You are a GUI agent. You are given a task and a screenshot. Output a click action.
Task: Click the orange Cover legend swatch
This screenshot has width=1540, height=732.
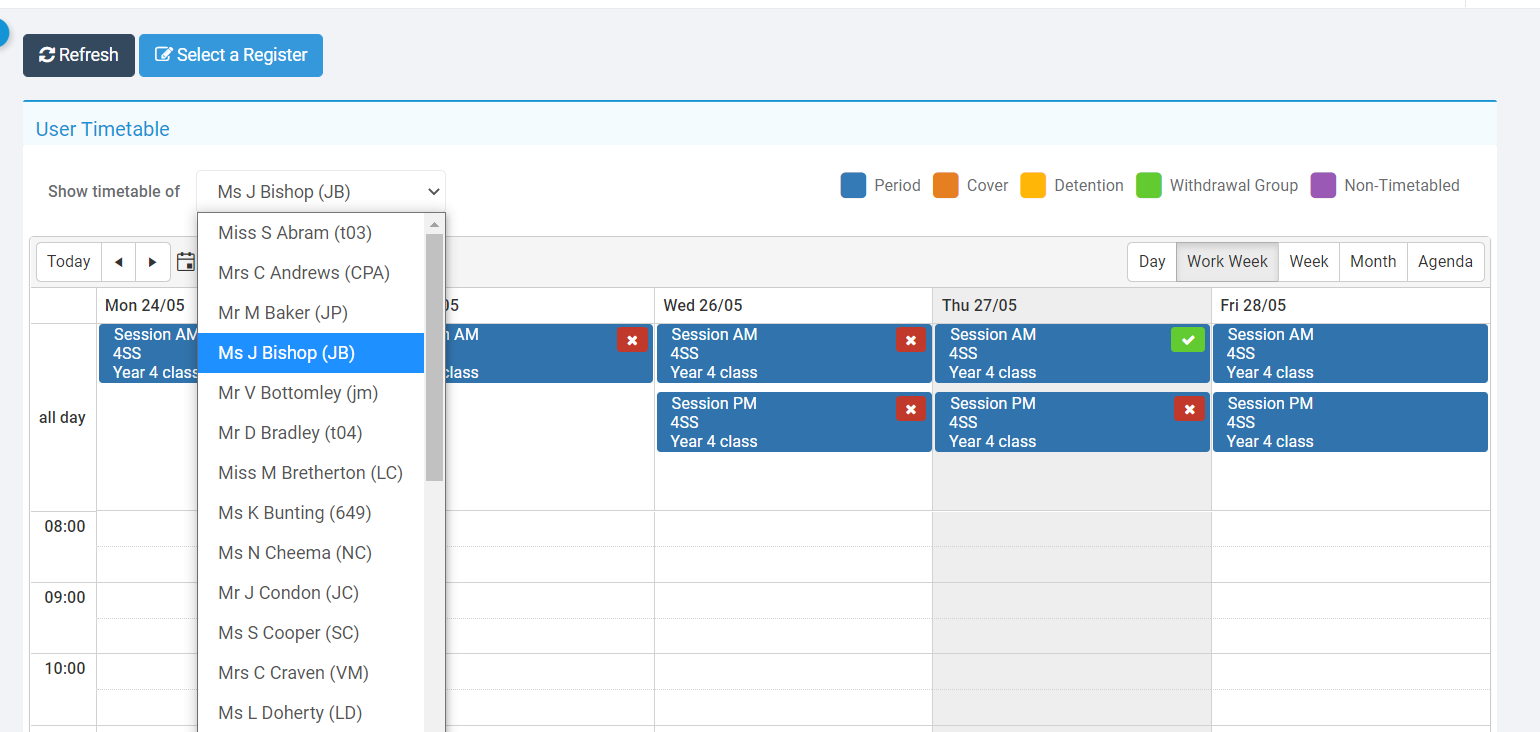coord(945,186)
